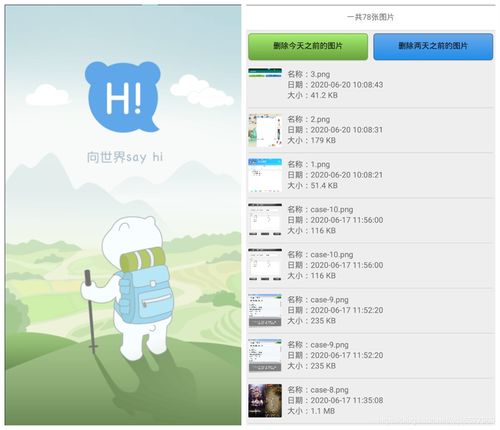This screenshot has height=430, width=500.
Task: Click the 一共78张图片 header text
Action: (x=370, y=17)
